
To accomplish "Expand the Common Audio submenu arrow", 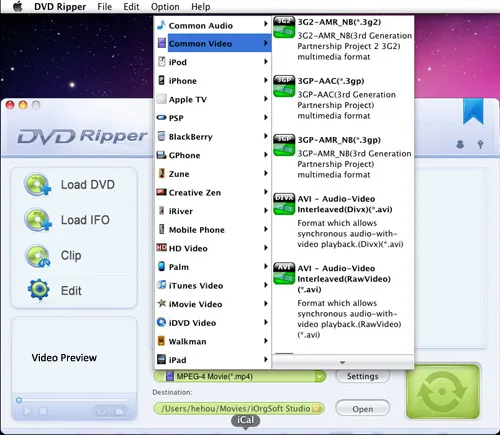I will 266,24.
